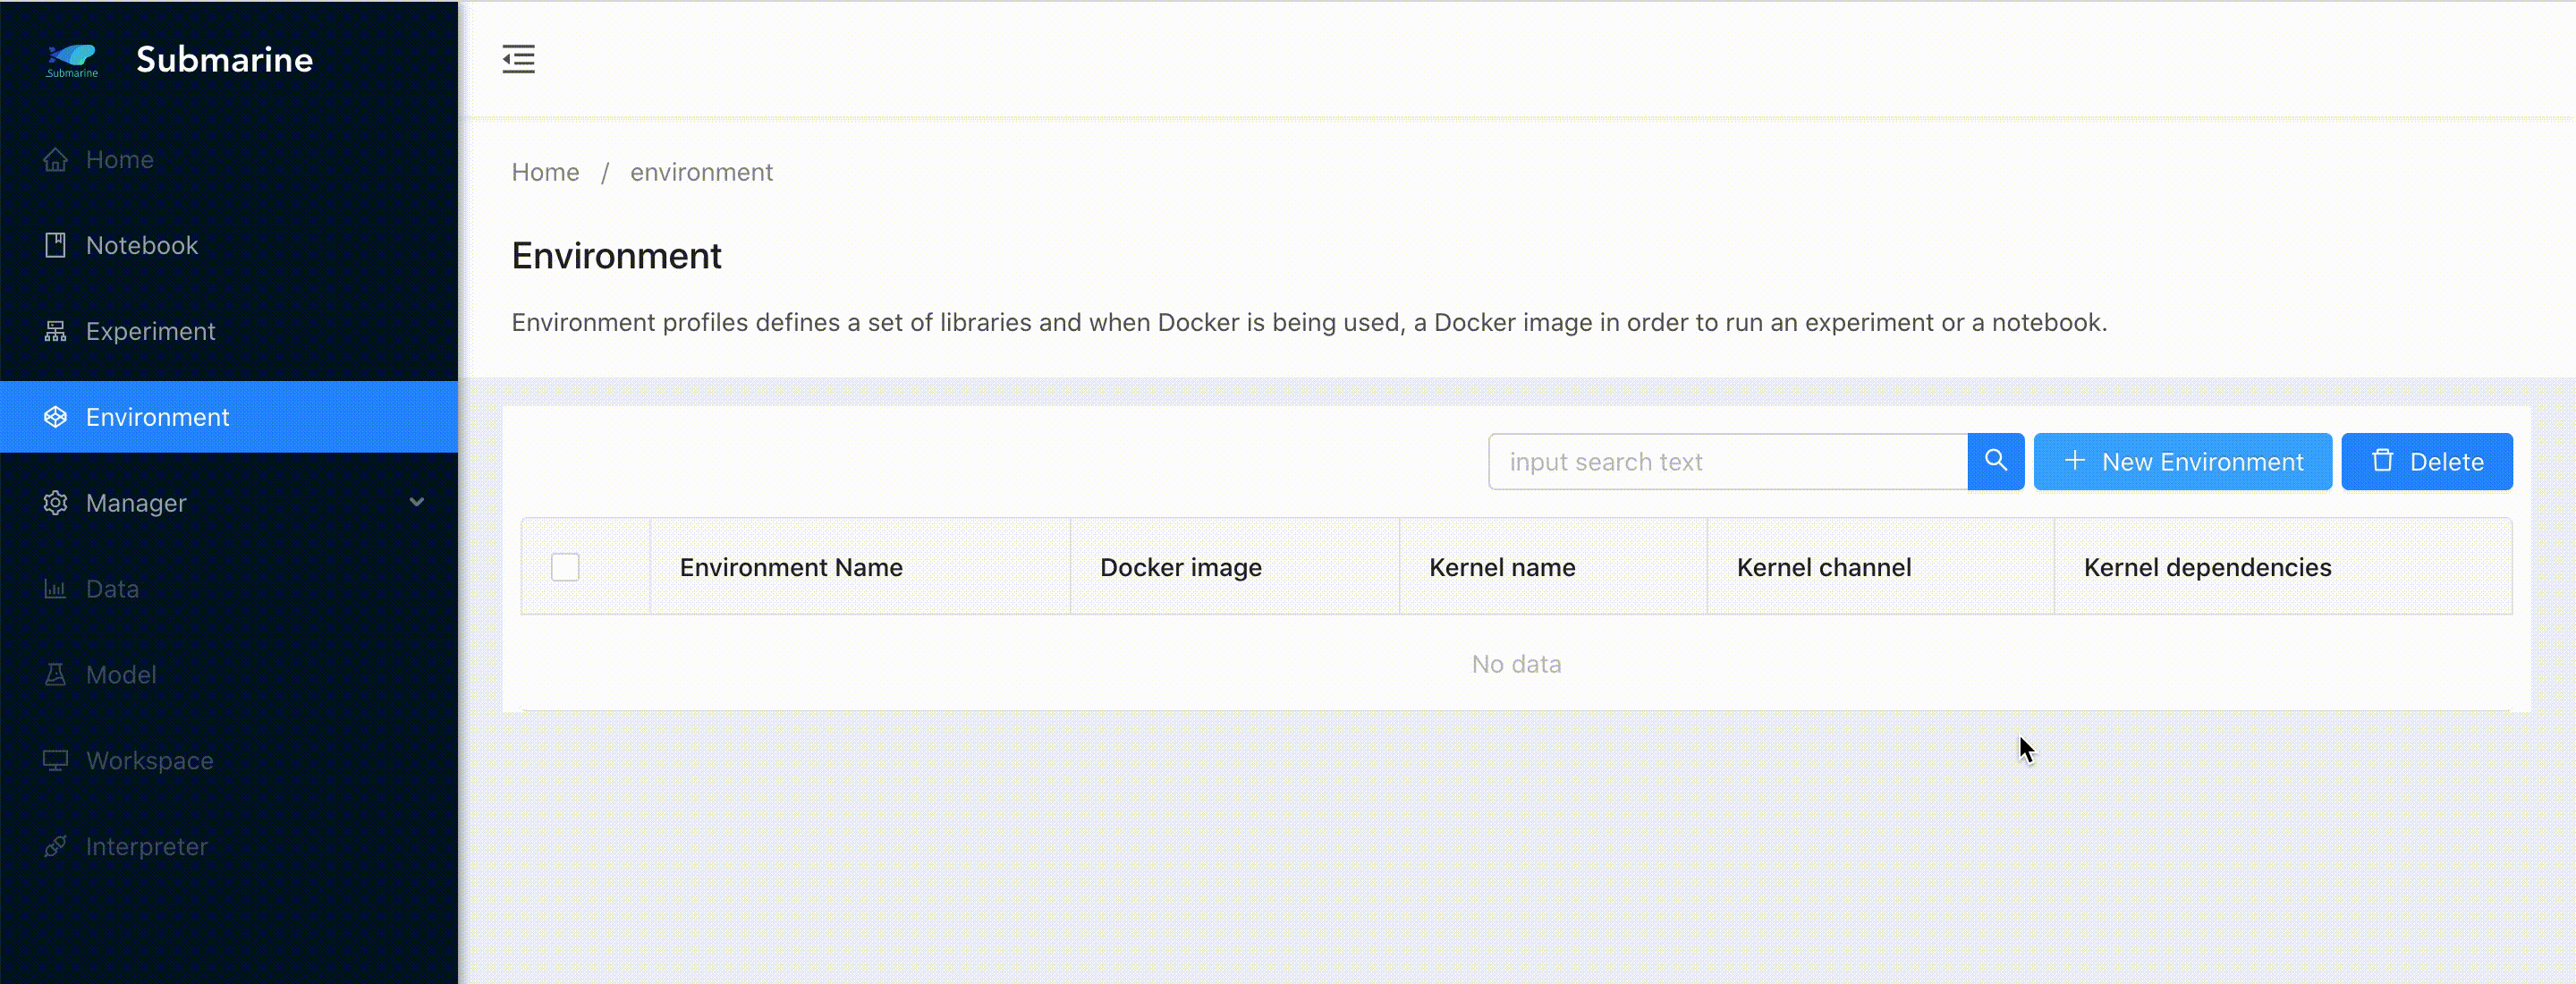Click the Manager gear icon
The image size is (2576, 984).
(x=56, y=503)
